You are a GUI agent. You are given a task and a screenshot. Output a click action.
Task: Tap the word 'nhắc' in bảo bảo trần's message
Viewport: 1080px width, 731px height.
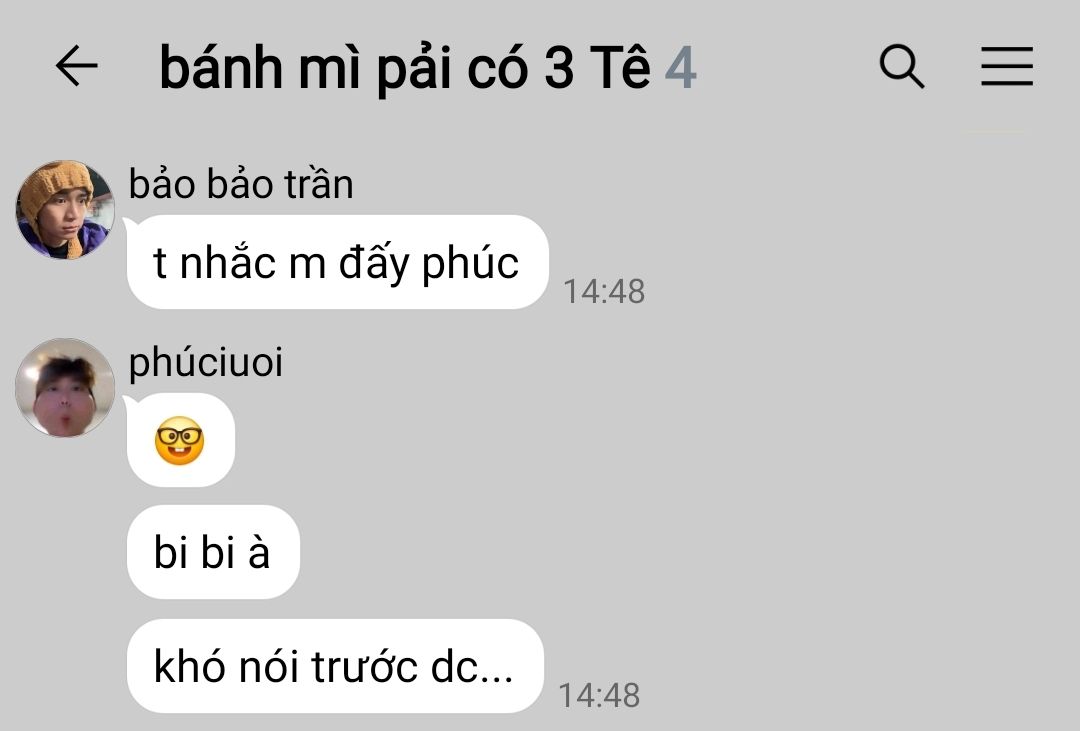(x=227, y=262)
